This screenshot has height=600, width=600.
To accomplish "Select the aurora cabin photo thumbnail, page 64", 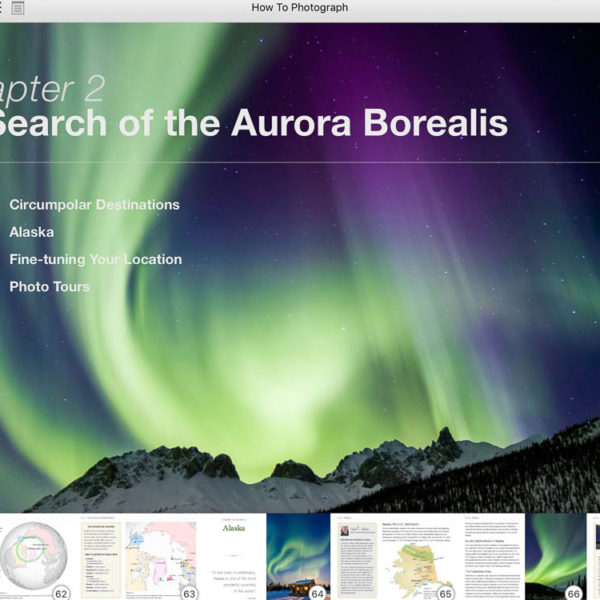I will (x=298, y=556).
